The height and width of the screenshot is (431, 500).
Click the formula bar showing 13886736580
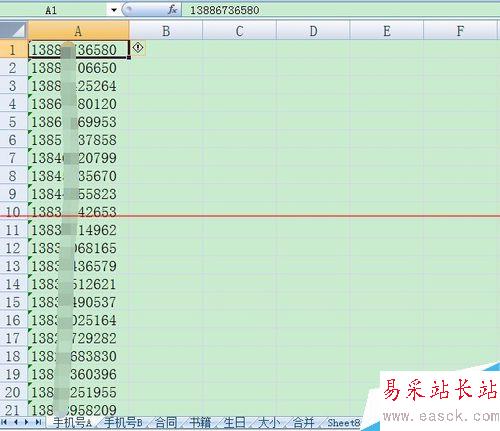pos(340,10)
